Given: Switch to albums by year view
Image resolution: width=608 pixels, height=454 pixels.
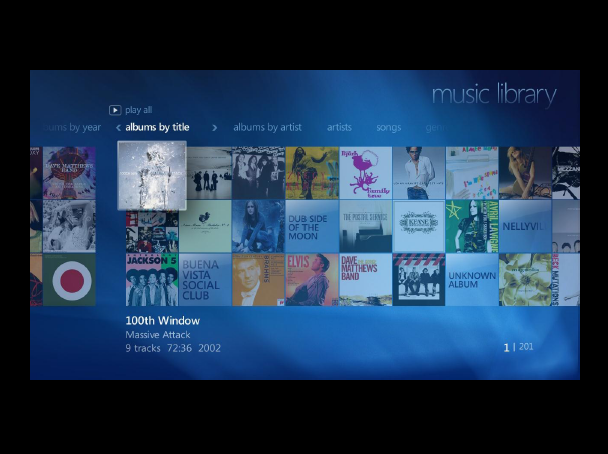Looking at the screenshot, I should (x=71, y=127).
